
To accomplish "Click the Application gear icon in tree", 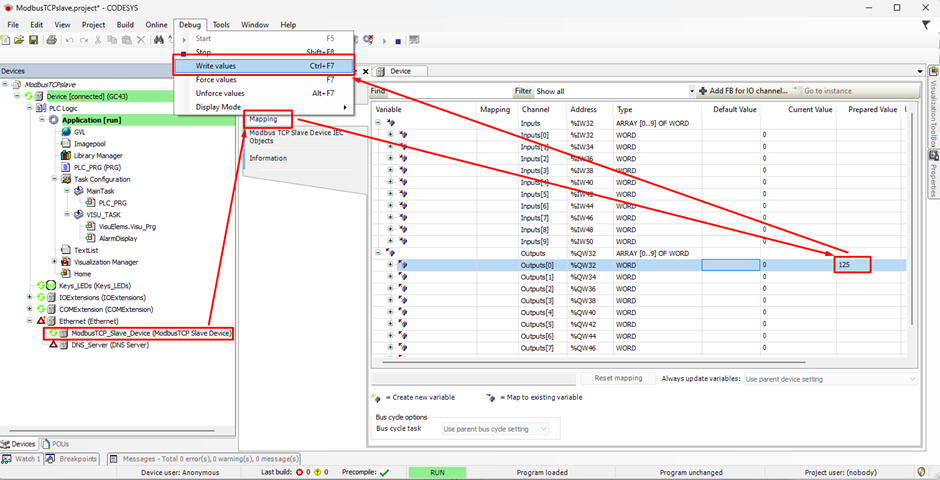I will pos(54,120).
